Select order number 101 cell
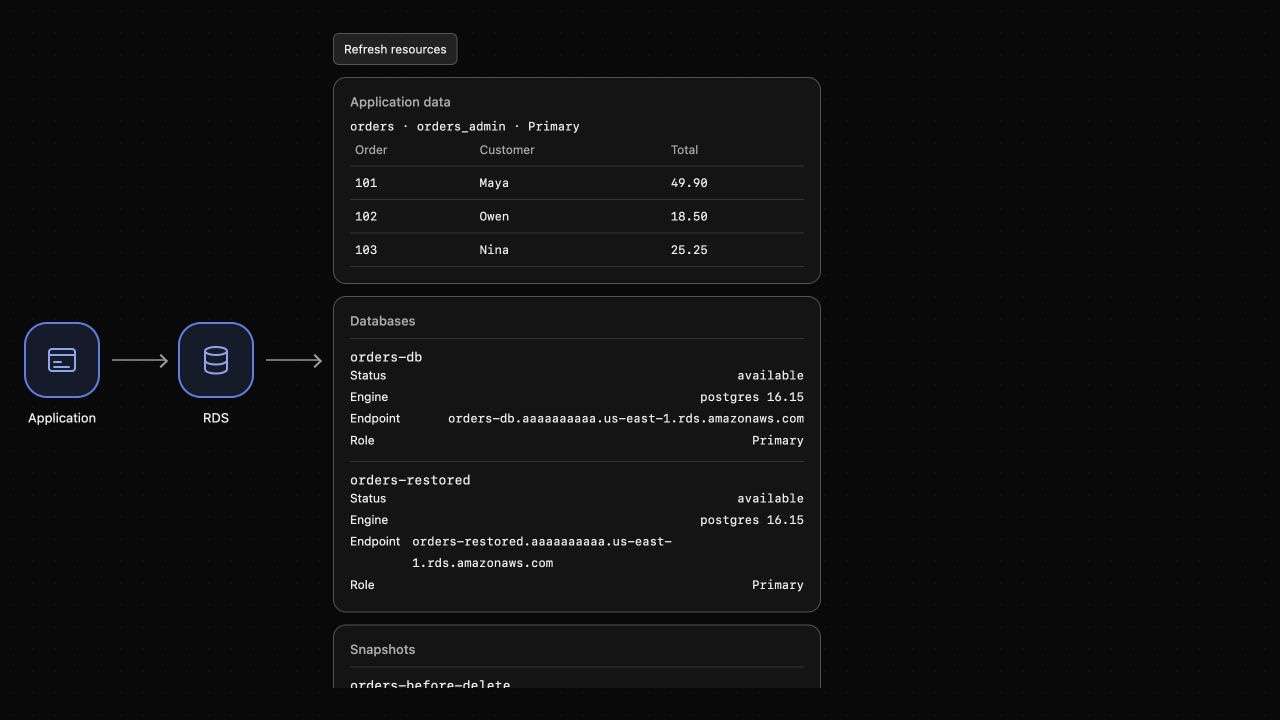1280x720 pixels. pos(366,183)
